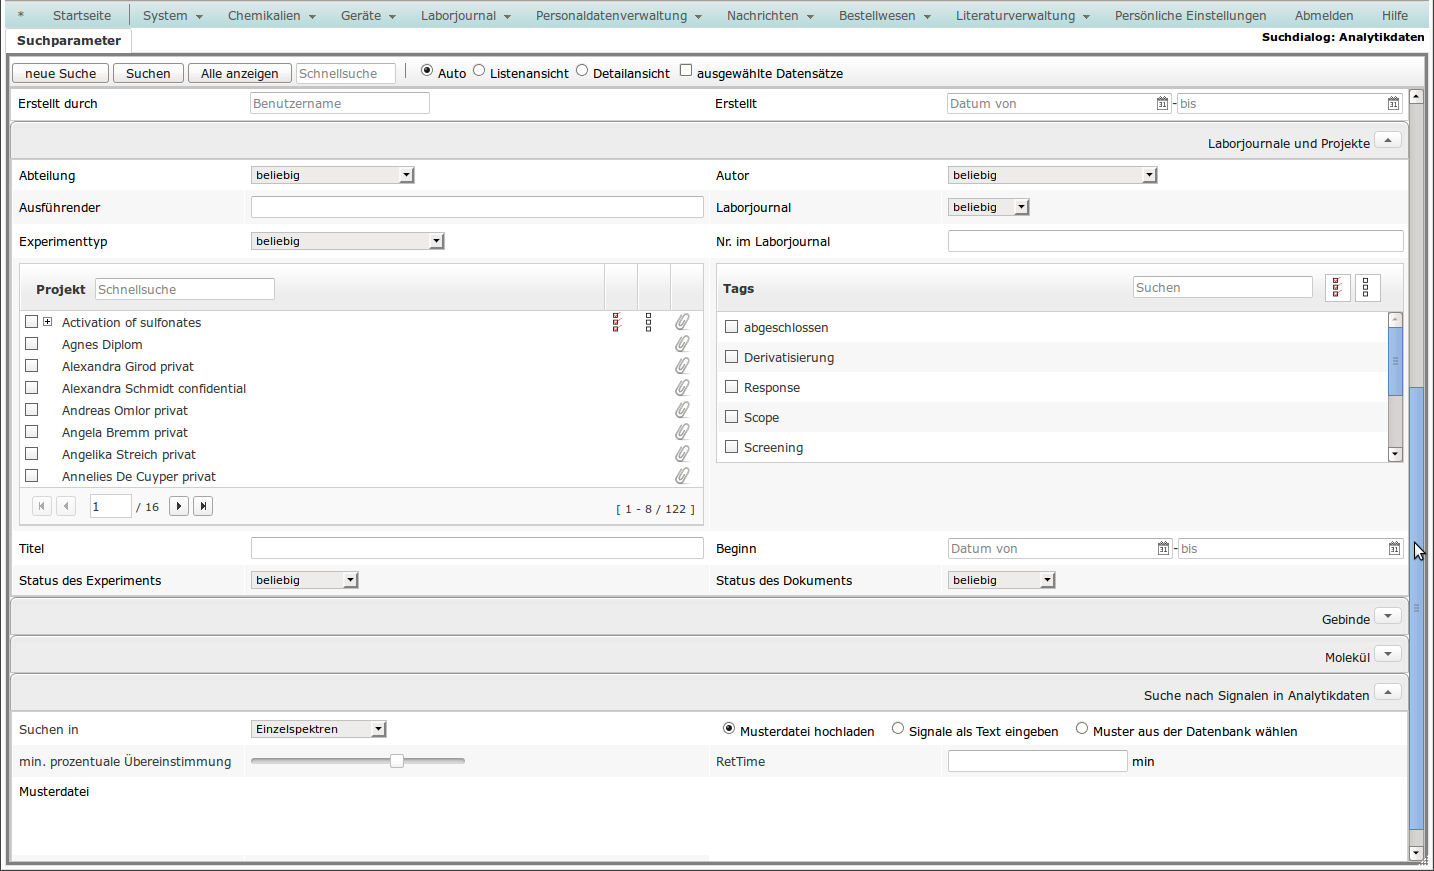Open calendar picker for Erstellt Datum von
The height and width of the screenshot is (871, 1434).
pos(1162,104)
